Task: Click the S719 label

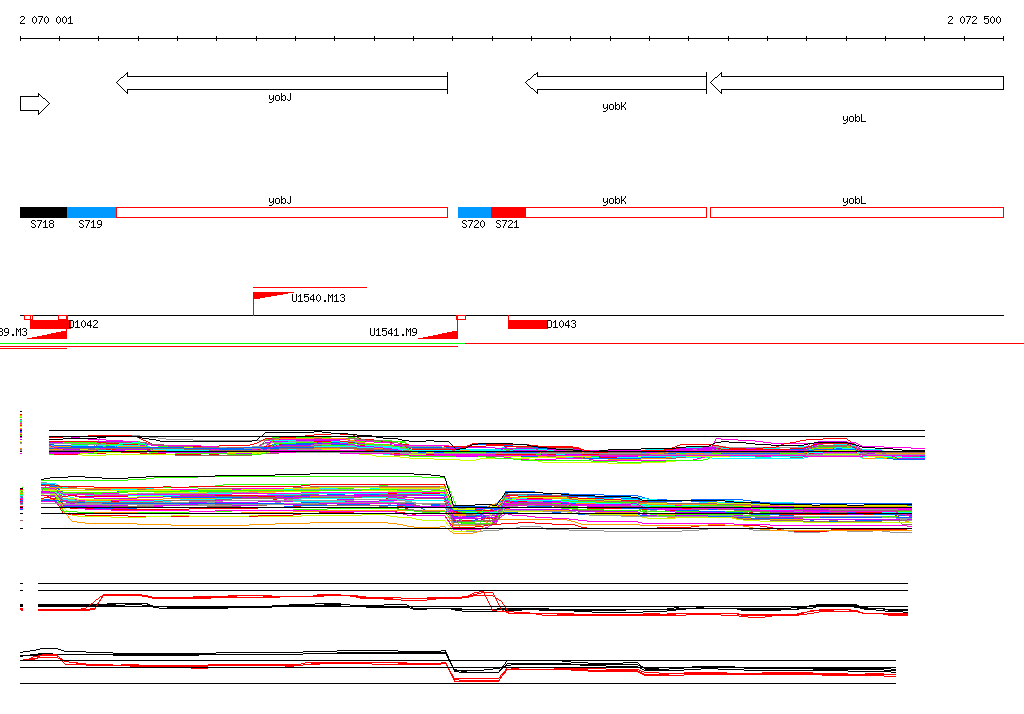Action: click(90, 224)
